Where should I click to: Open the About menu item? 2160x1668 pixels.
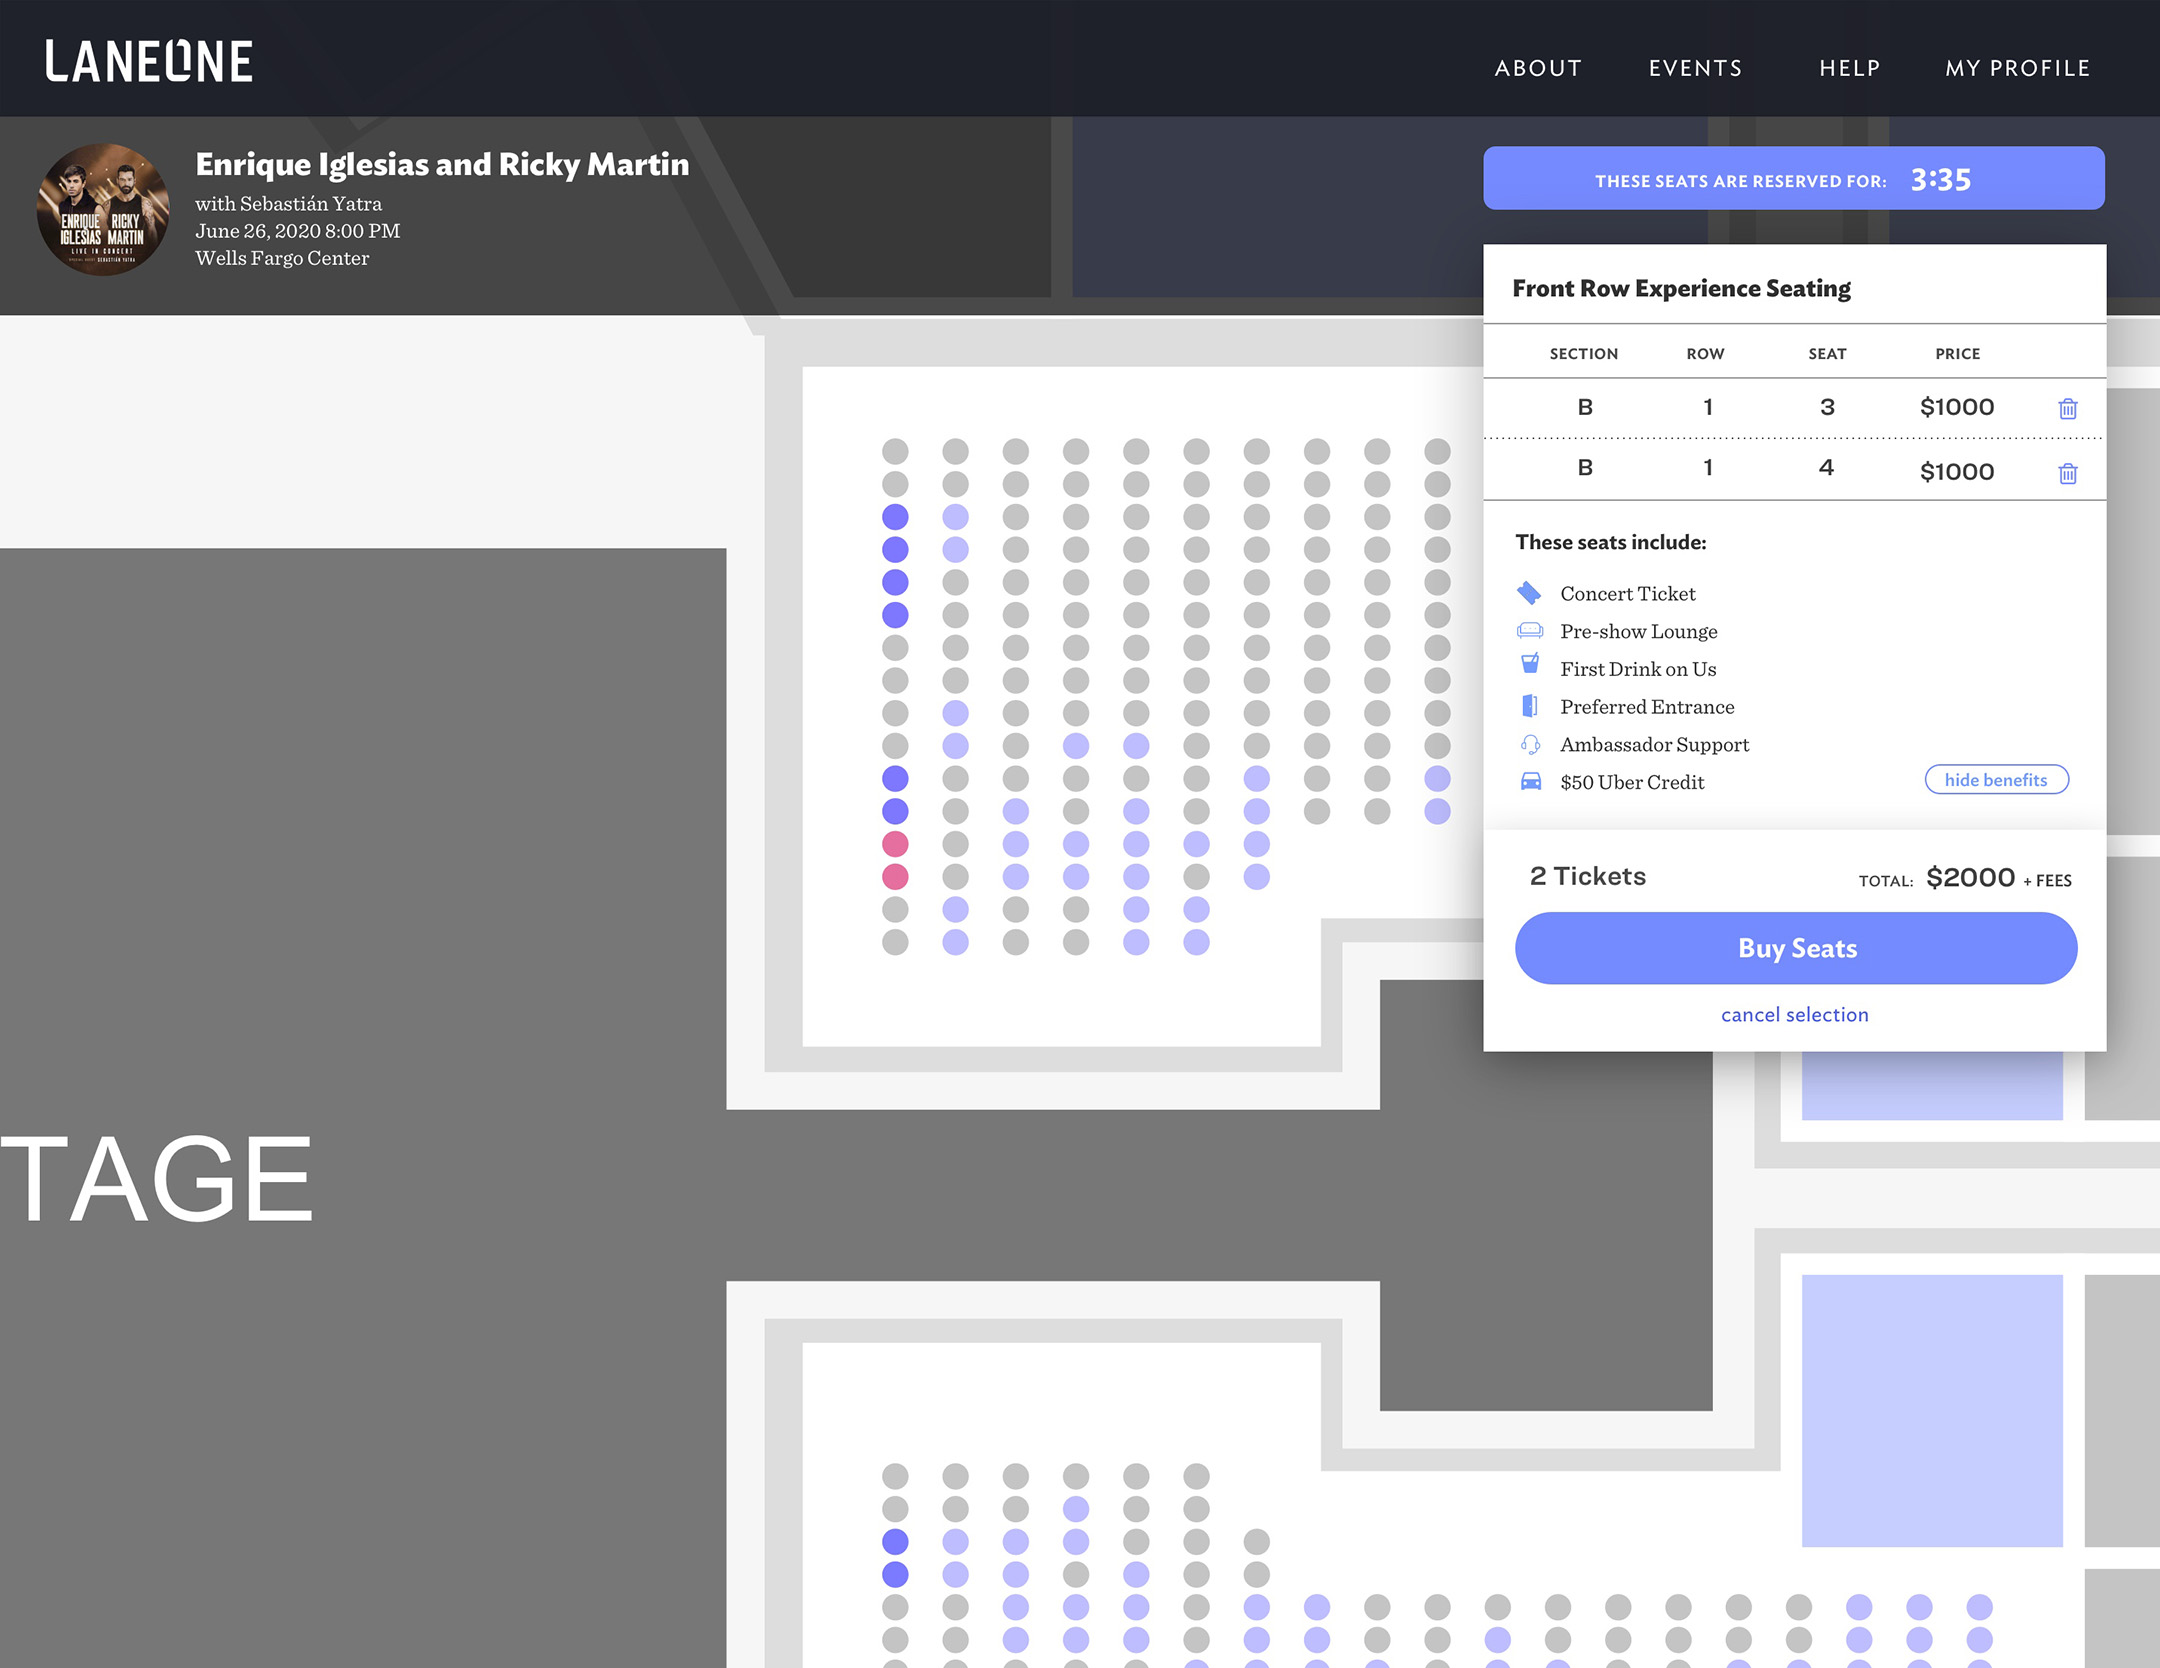pyautogui.click(x=1537, y=68)
